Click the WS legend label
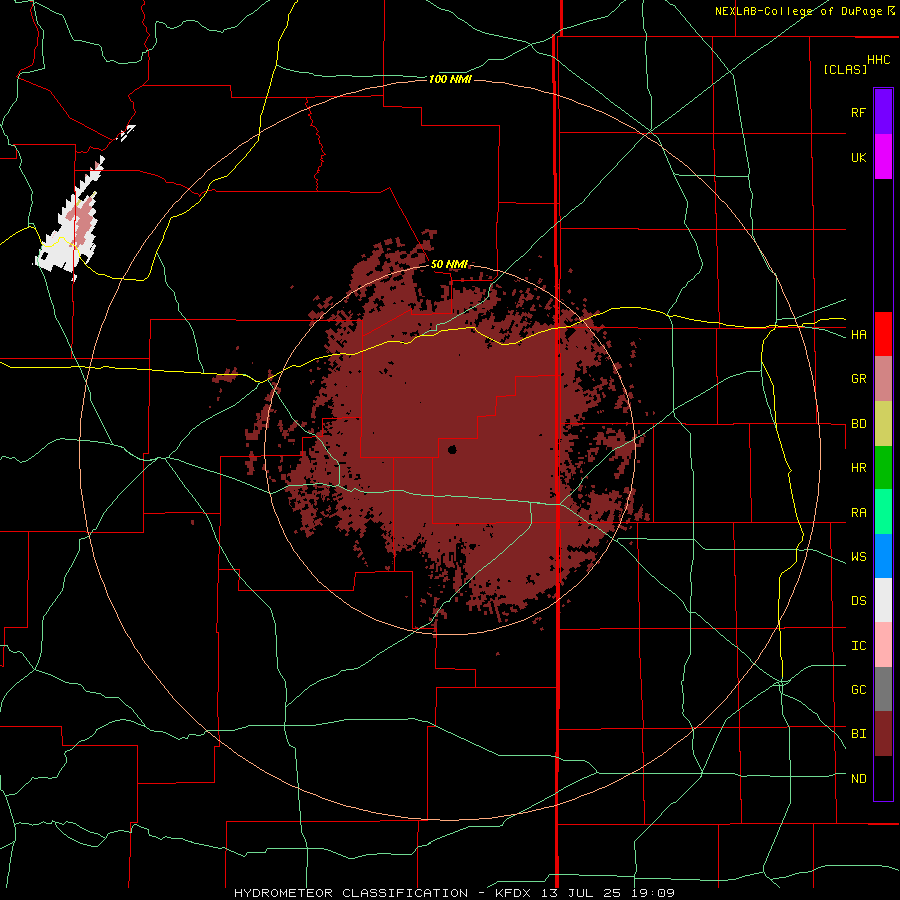900x900 pixels. point(859,557)
